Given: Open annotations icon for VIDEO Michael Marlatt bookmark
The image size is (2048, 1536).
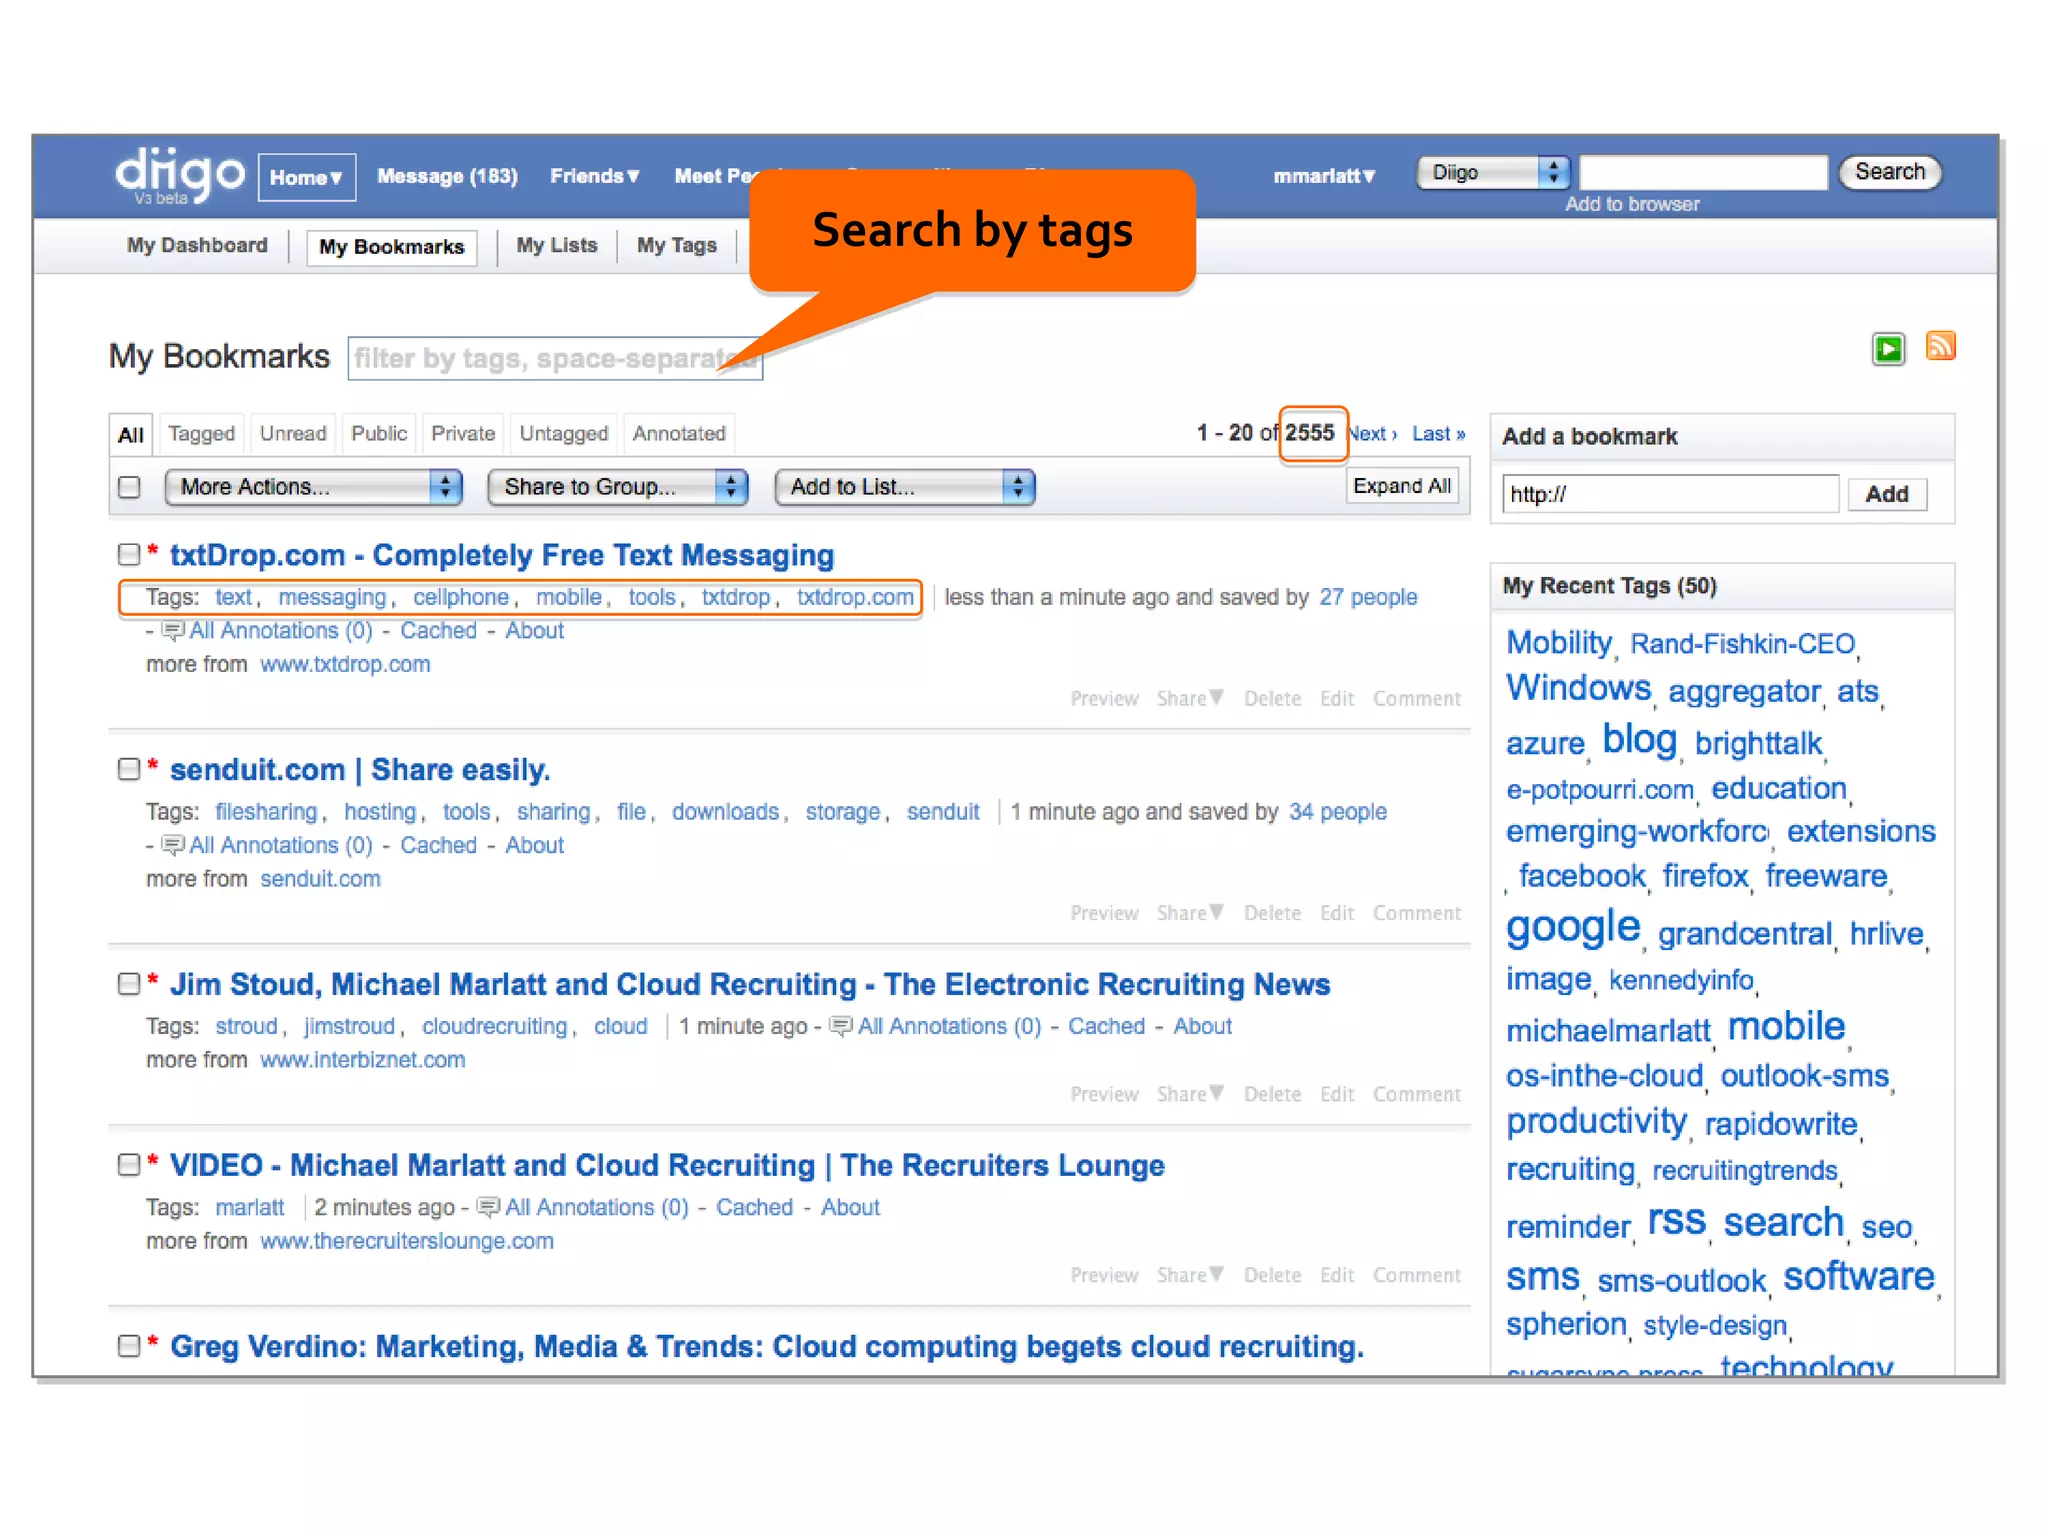Looking at the screenshot, I should 489,1208.
